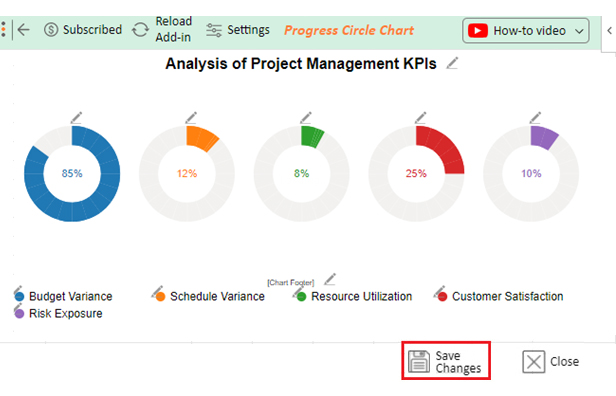Image resolution: width=616 pixels, height=396 pixels.
Task: Edit Budget Variance legend pencil icon
Action: click(x=17, y=290)
